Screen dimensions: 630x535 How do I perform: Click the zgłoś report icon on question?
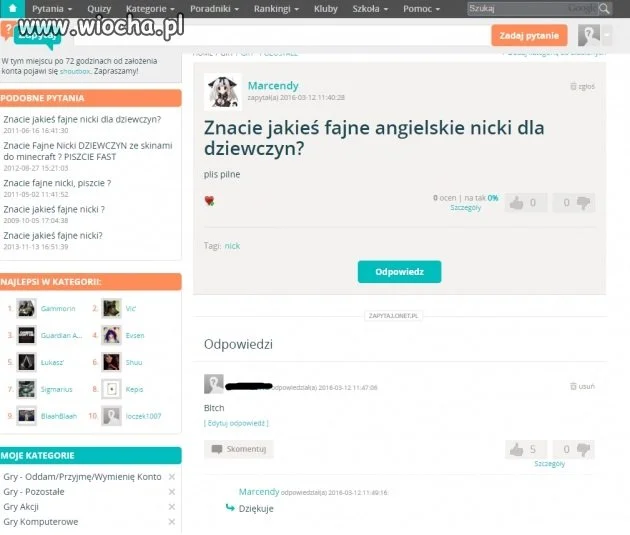click(573, 86)
